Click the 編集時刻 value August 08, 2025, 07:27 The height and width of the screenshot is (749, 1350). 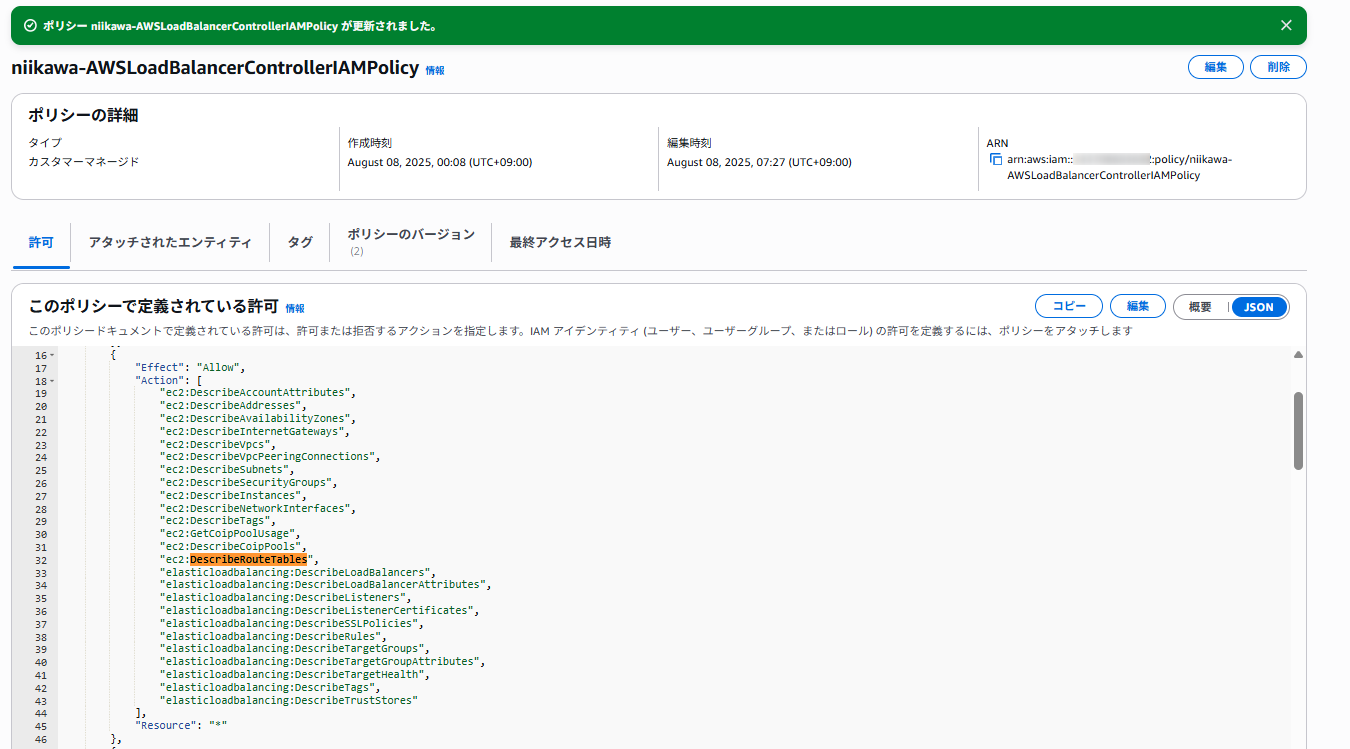click(x=759, y=162)
